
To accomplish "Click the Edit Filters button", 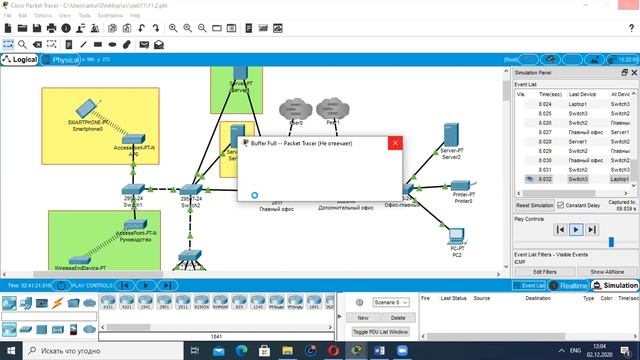I will tap(545, 272).
